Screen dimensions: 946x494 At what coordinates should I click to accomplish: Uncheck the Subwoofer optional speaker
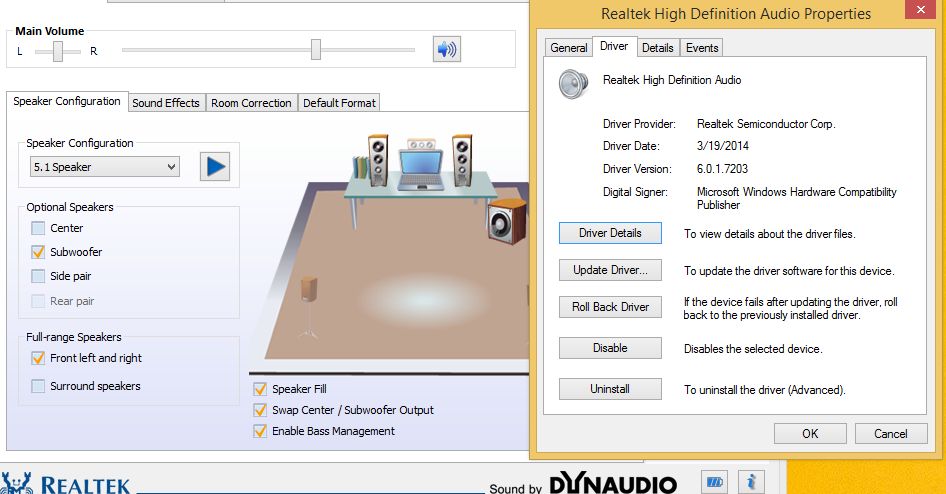tap(38, 252)
